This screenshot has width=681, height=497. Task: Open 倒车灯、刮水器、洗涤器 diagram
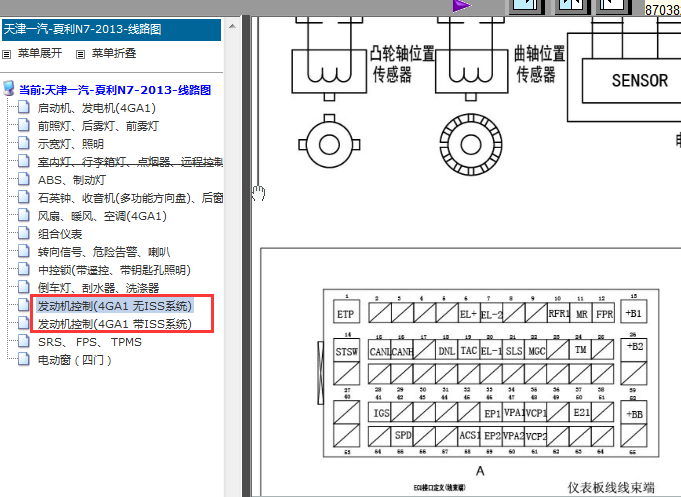click(x=98, y=288)
